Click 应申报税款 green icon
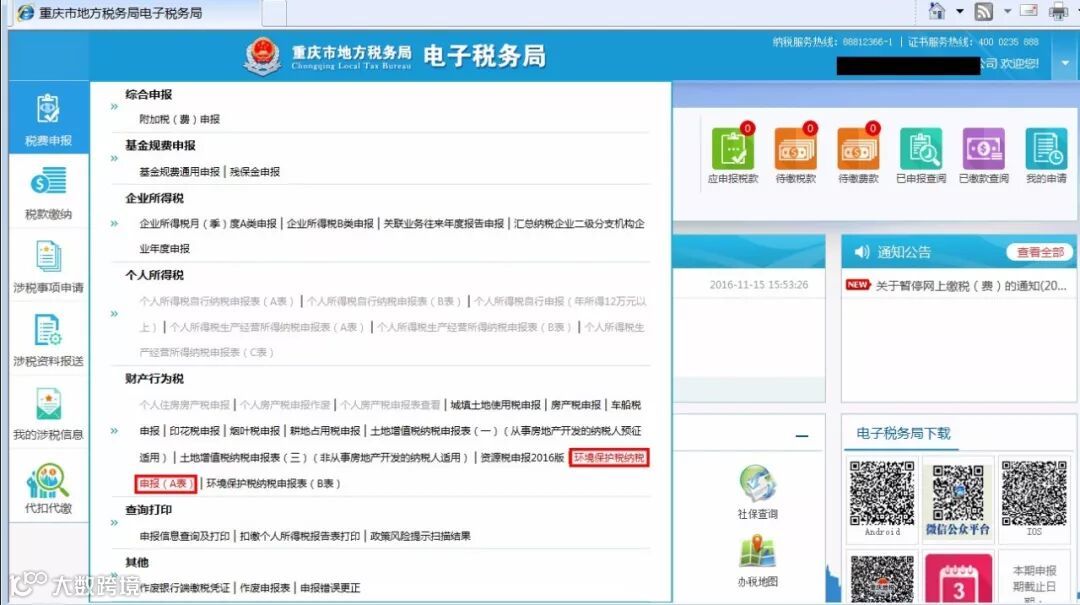 click(732, 148)
